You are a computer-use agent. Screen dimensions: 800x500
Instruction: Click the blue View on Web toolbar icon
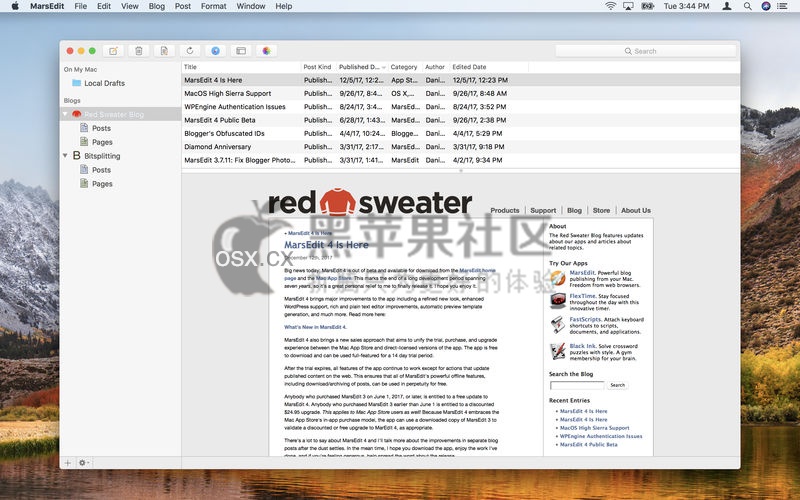tap(215, 51)
